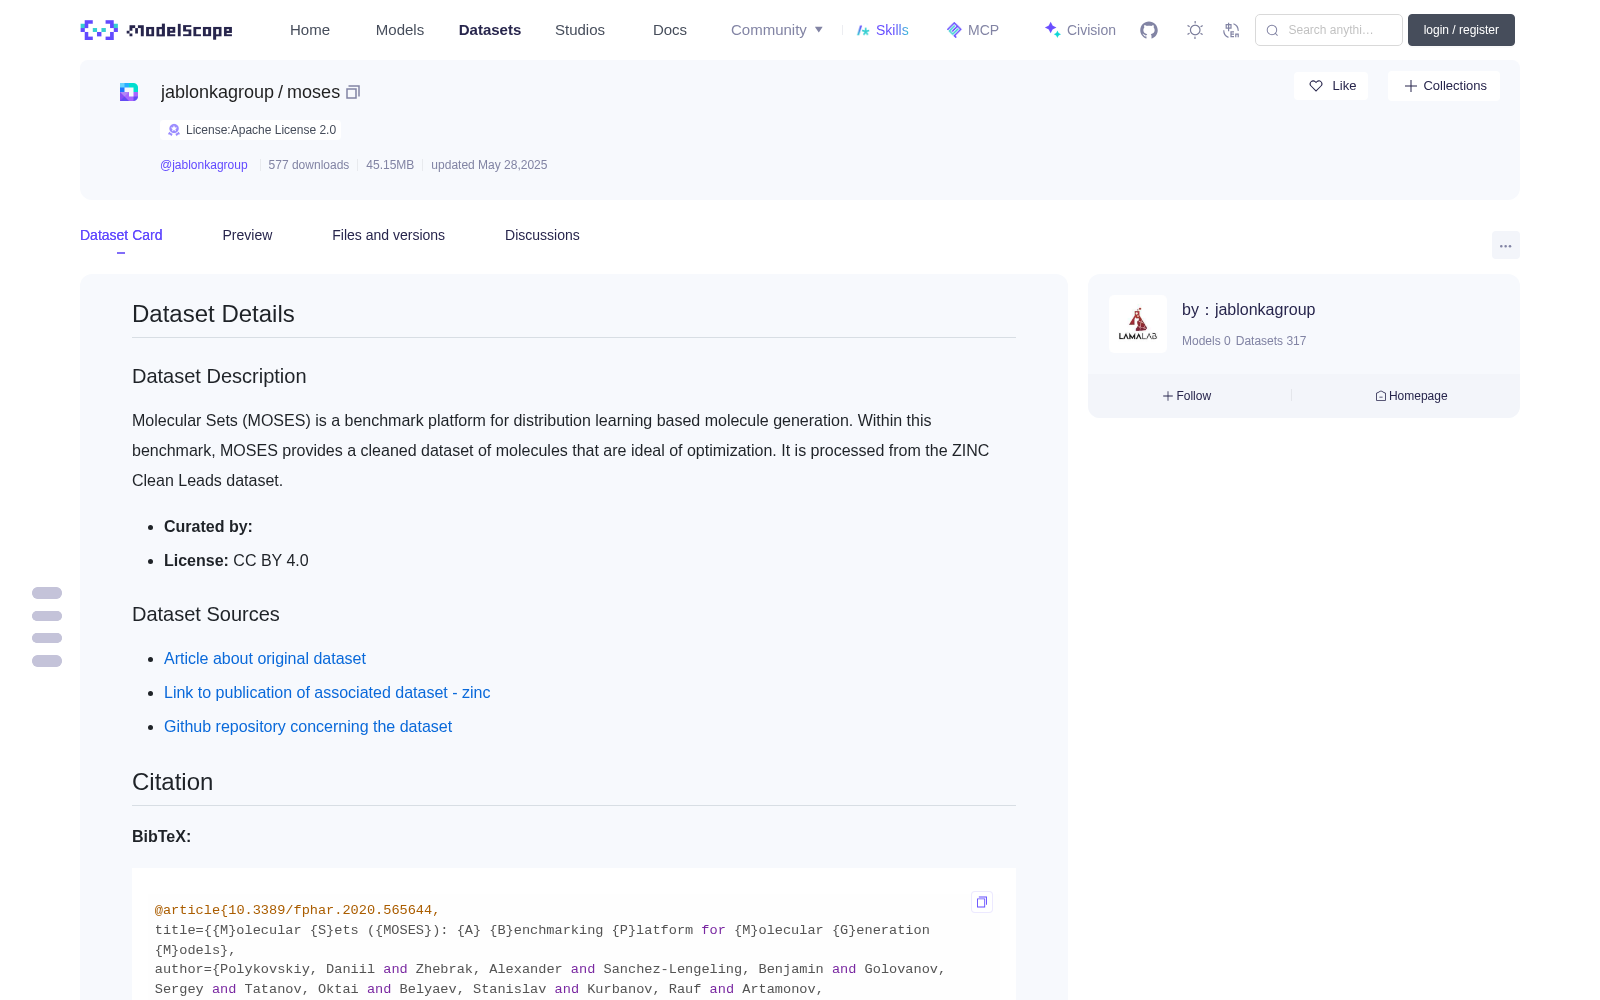
Task: Click the Citation heading
Action: click(172, 782)
